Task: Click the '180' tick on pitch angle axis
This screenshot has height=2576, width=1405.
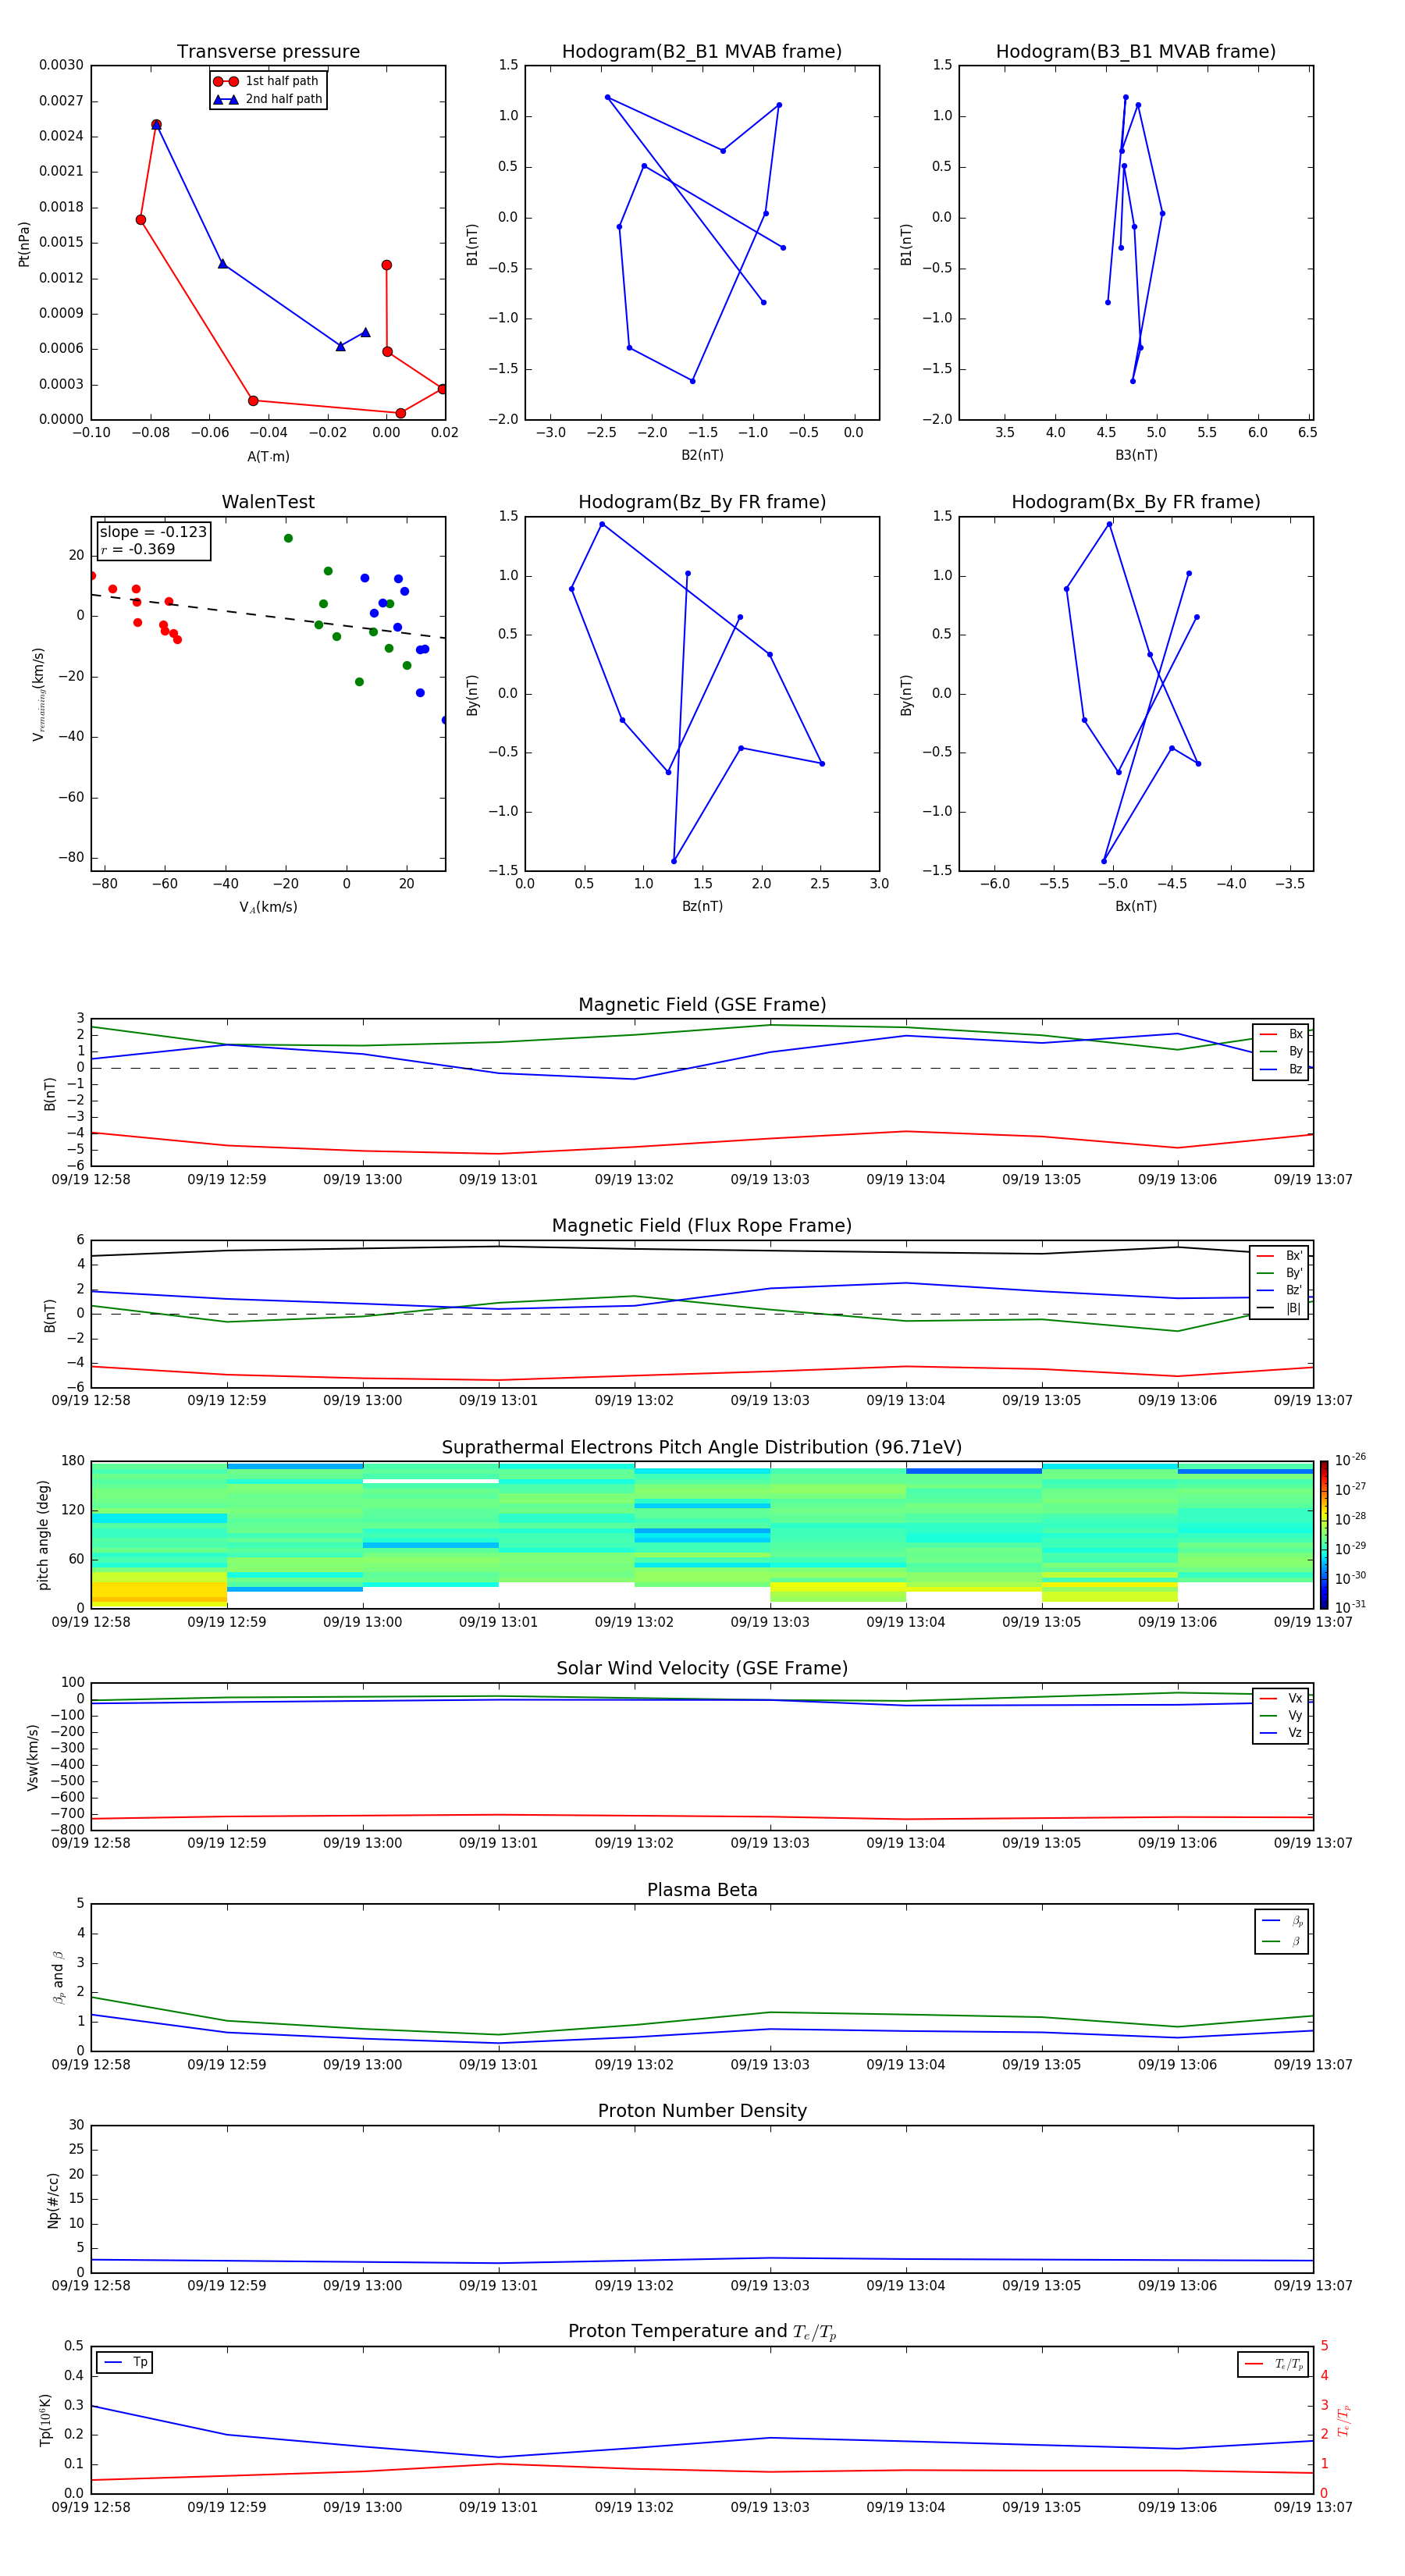Action: pos(73,1461)
